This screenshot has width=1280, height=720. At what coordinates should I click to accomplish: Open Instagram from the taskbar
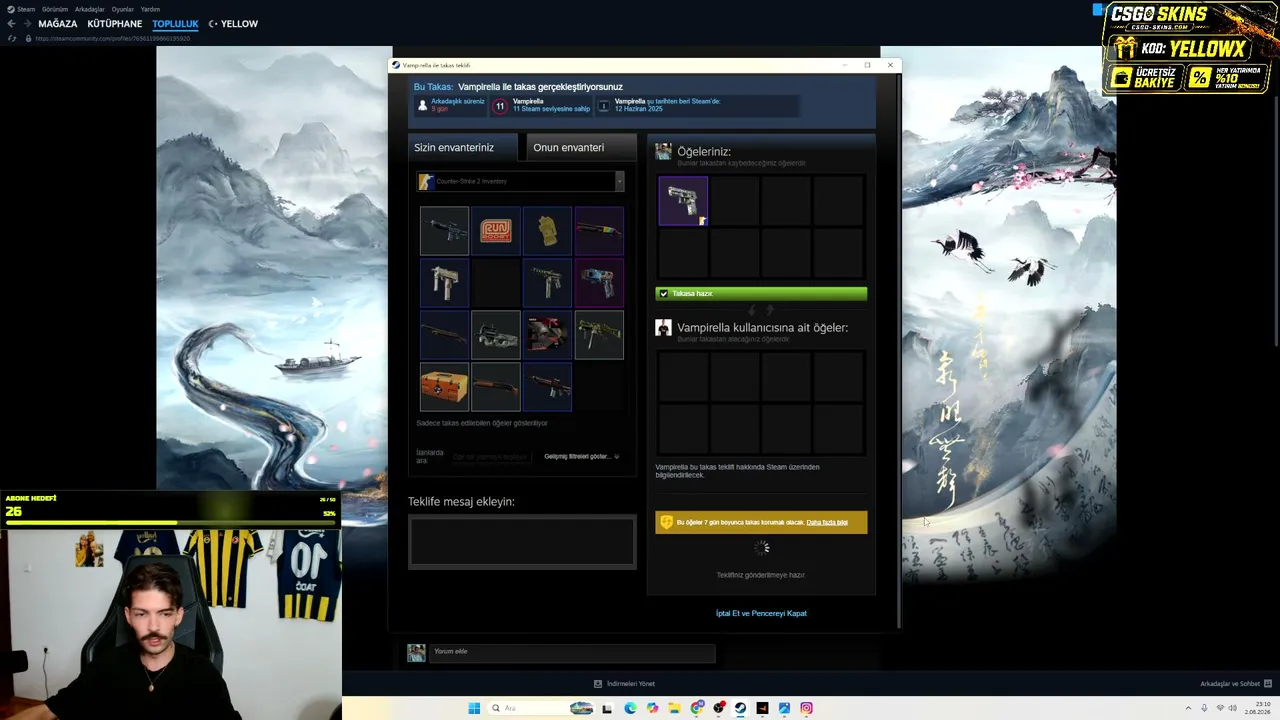tap(806, 708)
